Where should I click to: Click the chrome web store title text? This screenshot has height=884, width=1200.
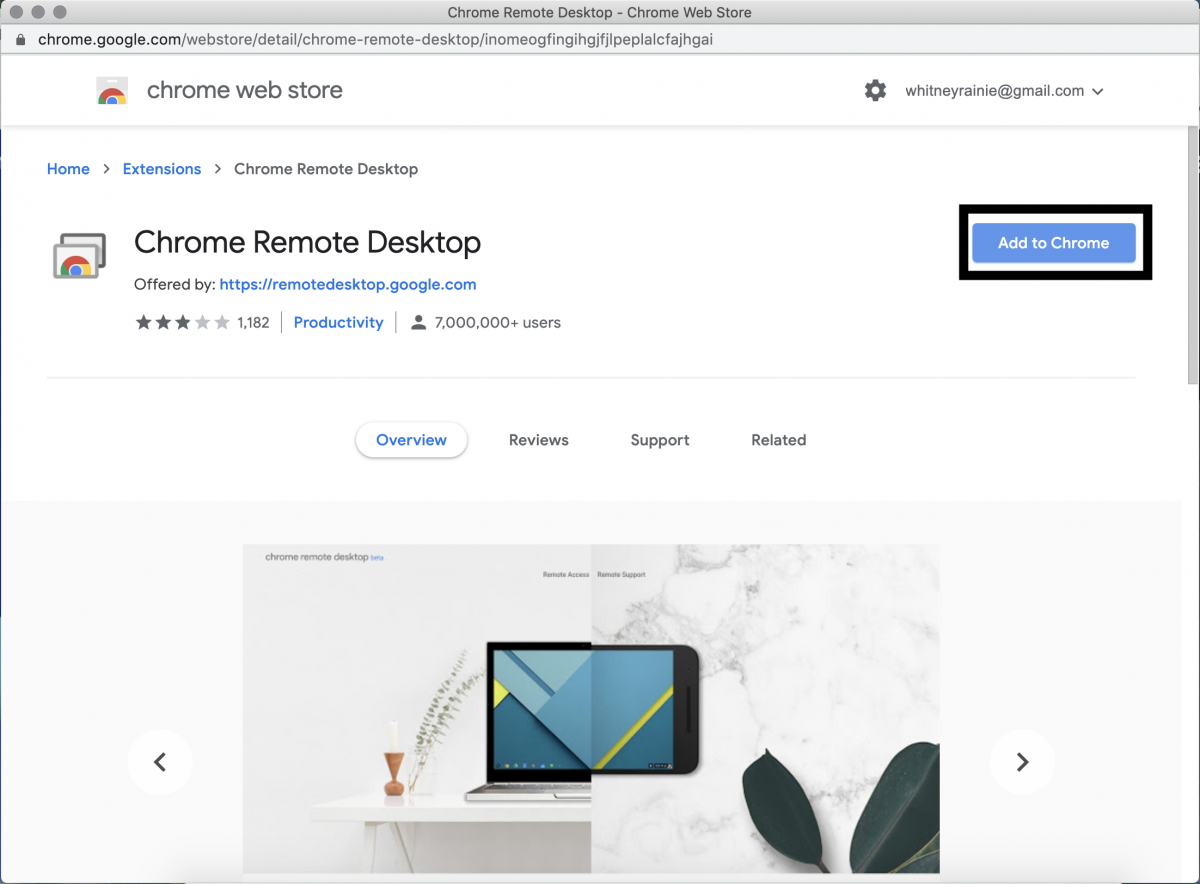pyautogui.click(x=245, y=90)
